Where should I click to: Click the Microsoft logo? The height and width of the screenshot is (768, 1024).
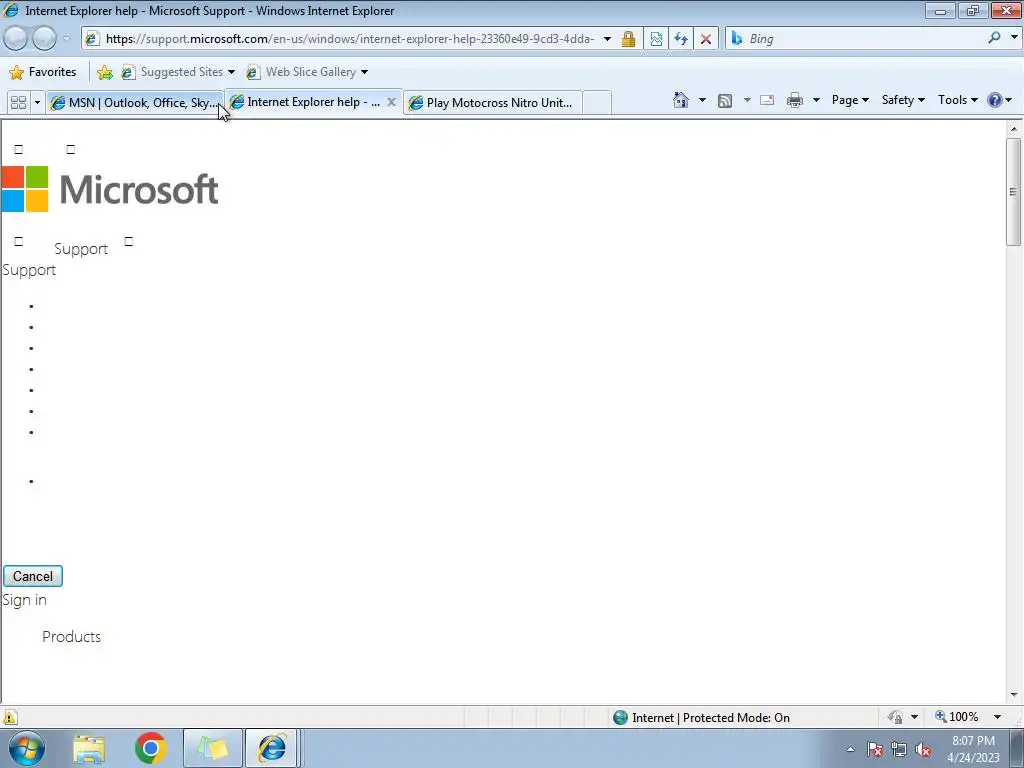pos(110,189)
